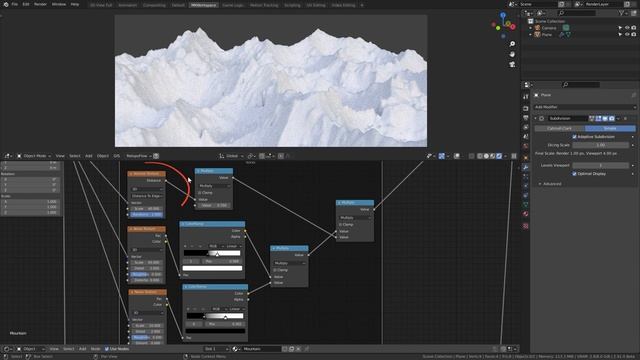The height and width of the screenshot is (360, 640).
Task: Open the node editor Node menu
Action: tap(95, 349)
